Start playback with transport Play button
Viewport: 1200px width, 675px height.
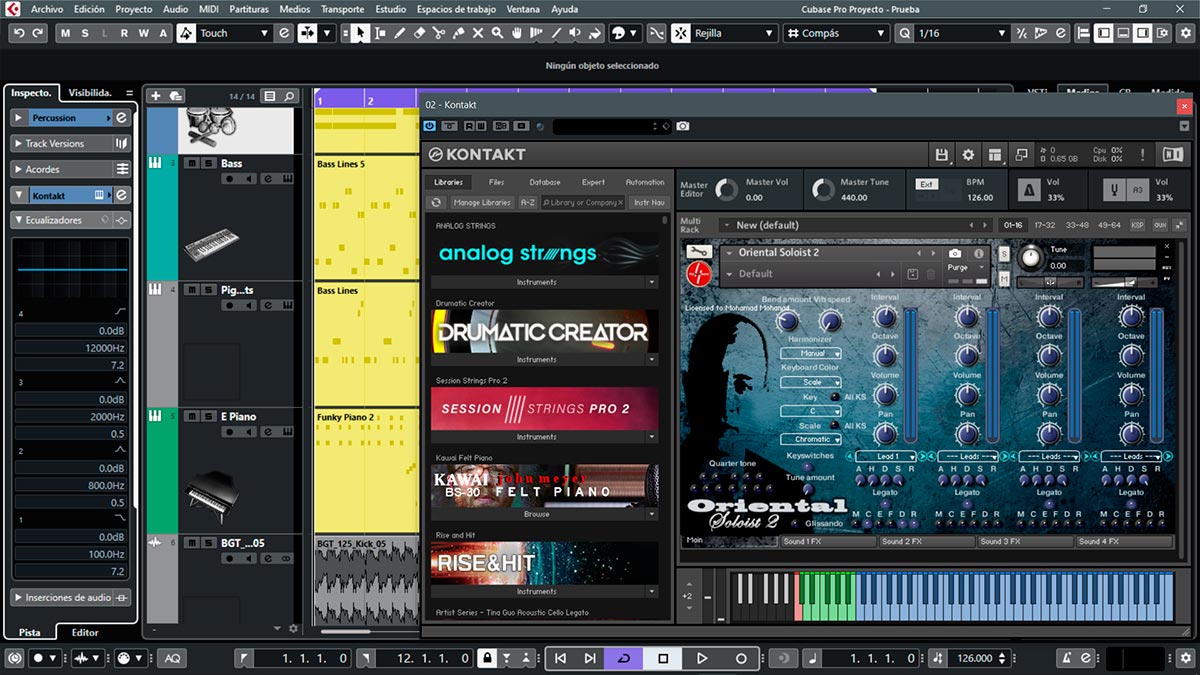(x=702, y=658)
